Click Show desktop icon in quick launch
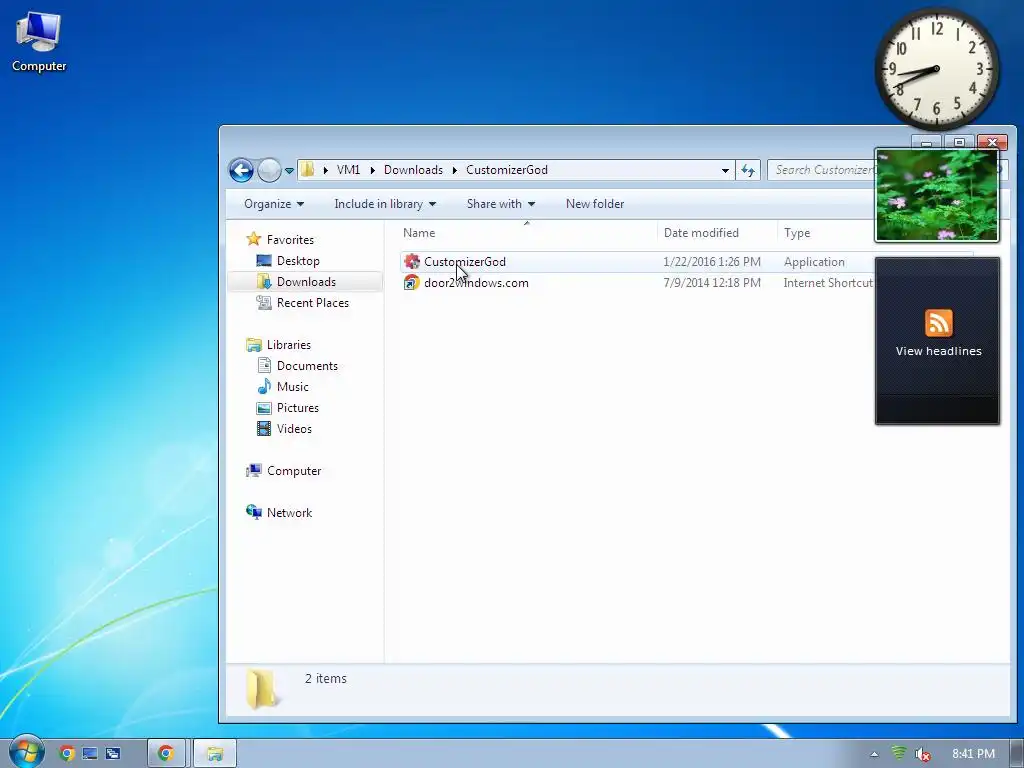This screenshot has width=1024, height=768. click(90, 754)
